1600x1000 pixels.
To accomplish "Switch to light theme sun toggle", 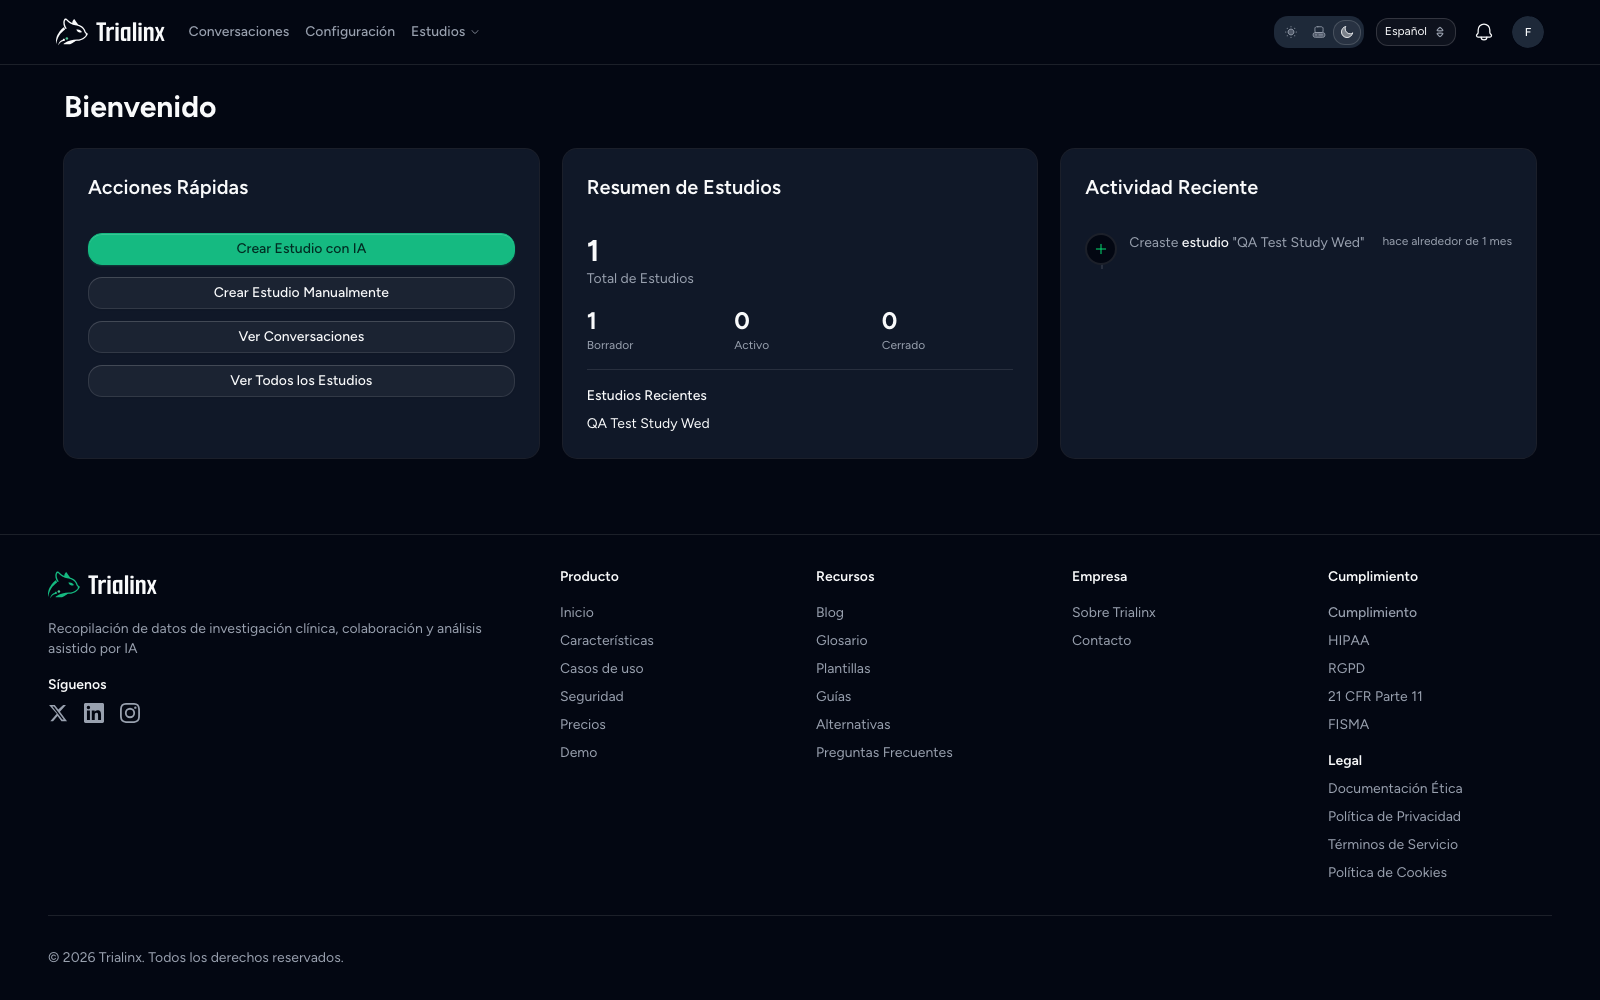I will click(x=1291, y=32).
